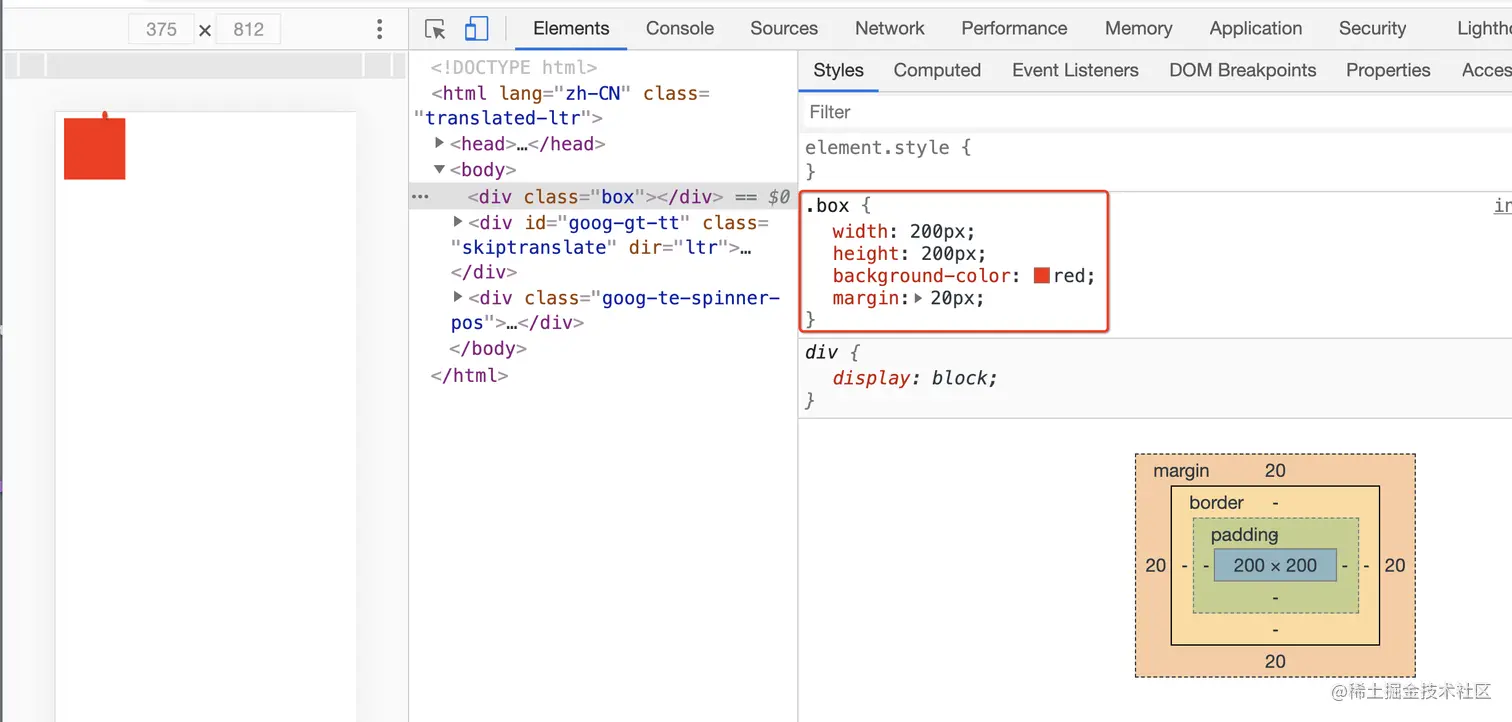This screenshot has width=1512, height=722.
Task: Open the Network panel tab
Action: coord(890,29)
